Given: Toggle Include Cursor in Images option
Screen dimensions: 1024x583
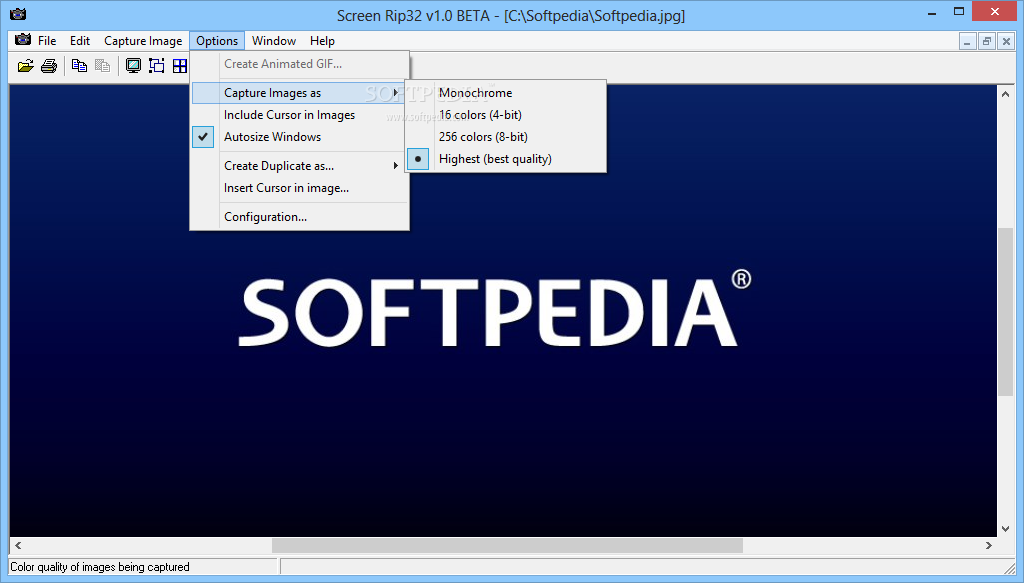Looking at the screenshot, I should [300, 115].
